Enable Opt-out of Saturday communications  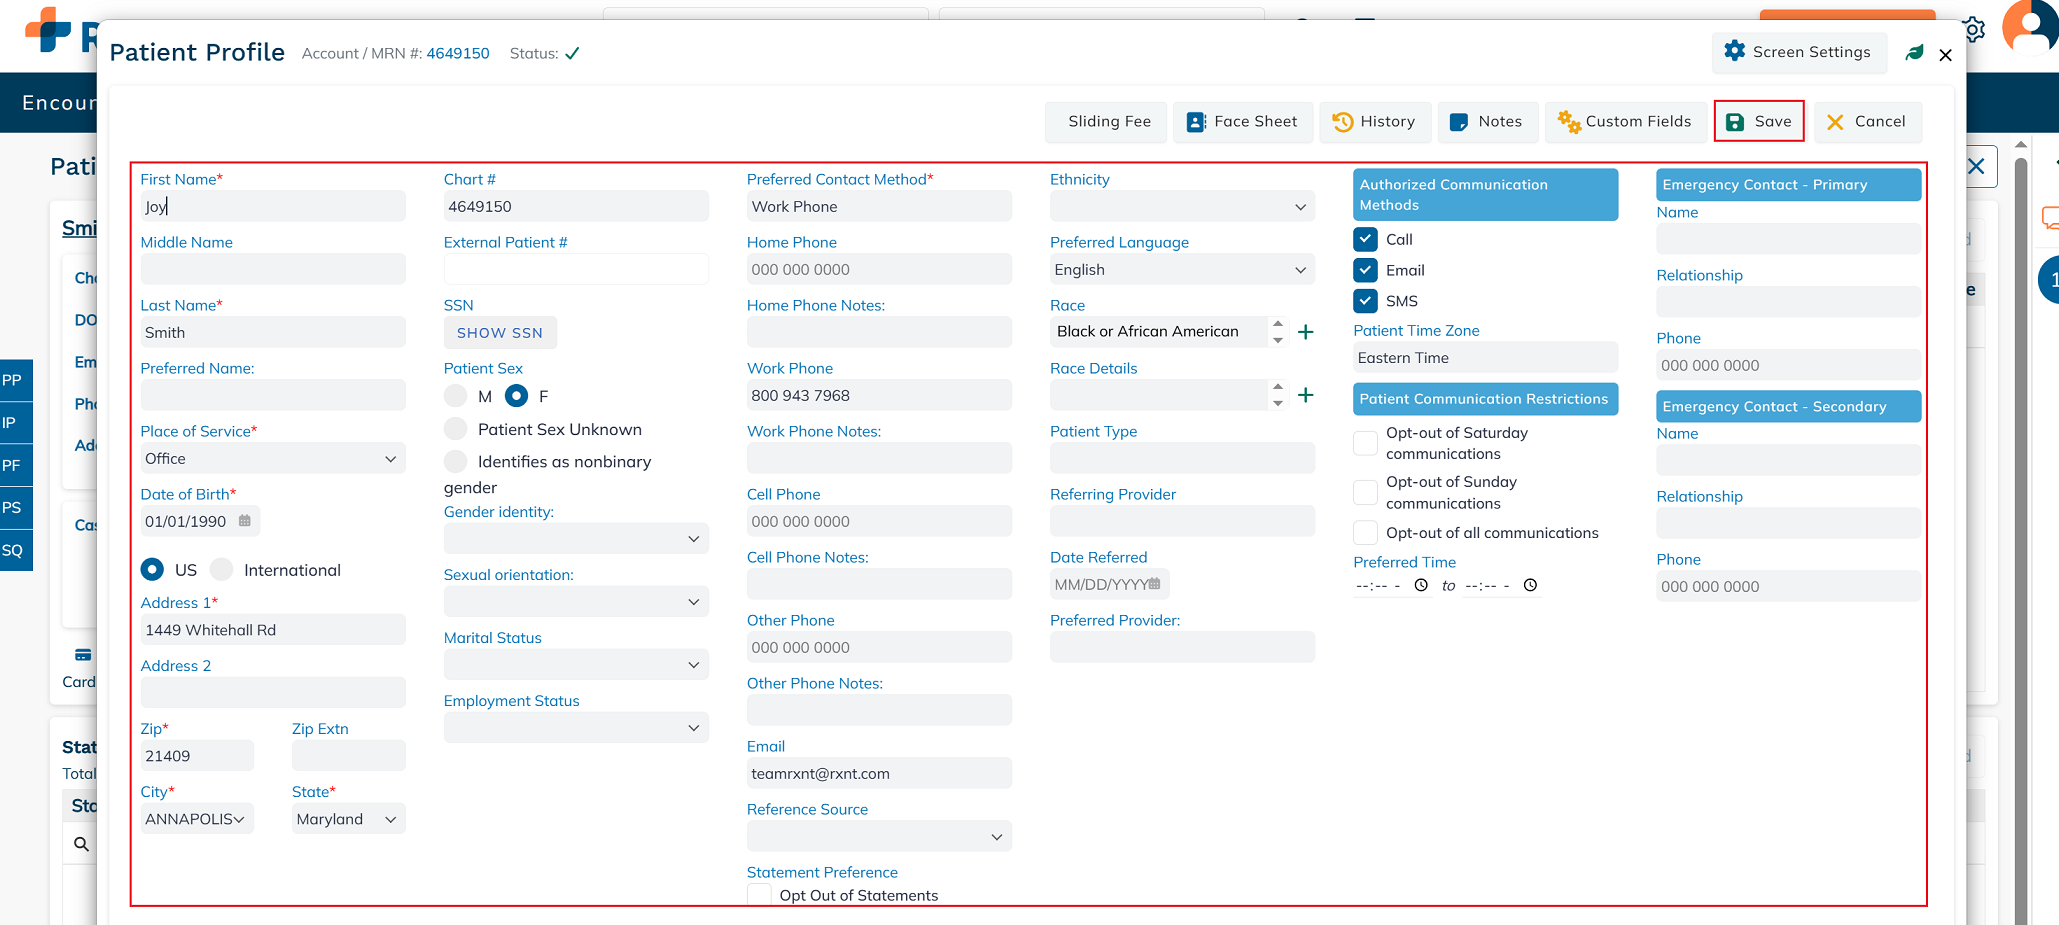click(x=1365, y=443)
